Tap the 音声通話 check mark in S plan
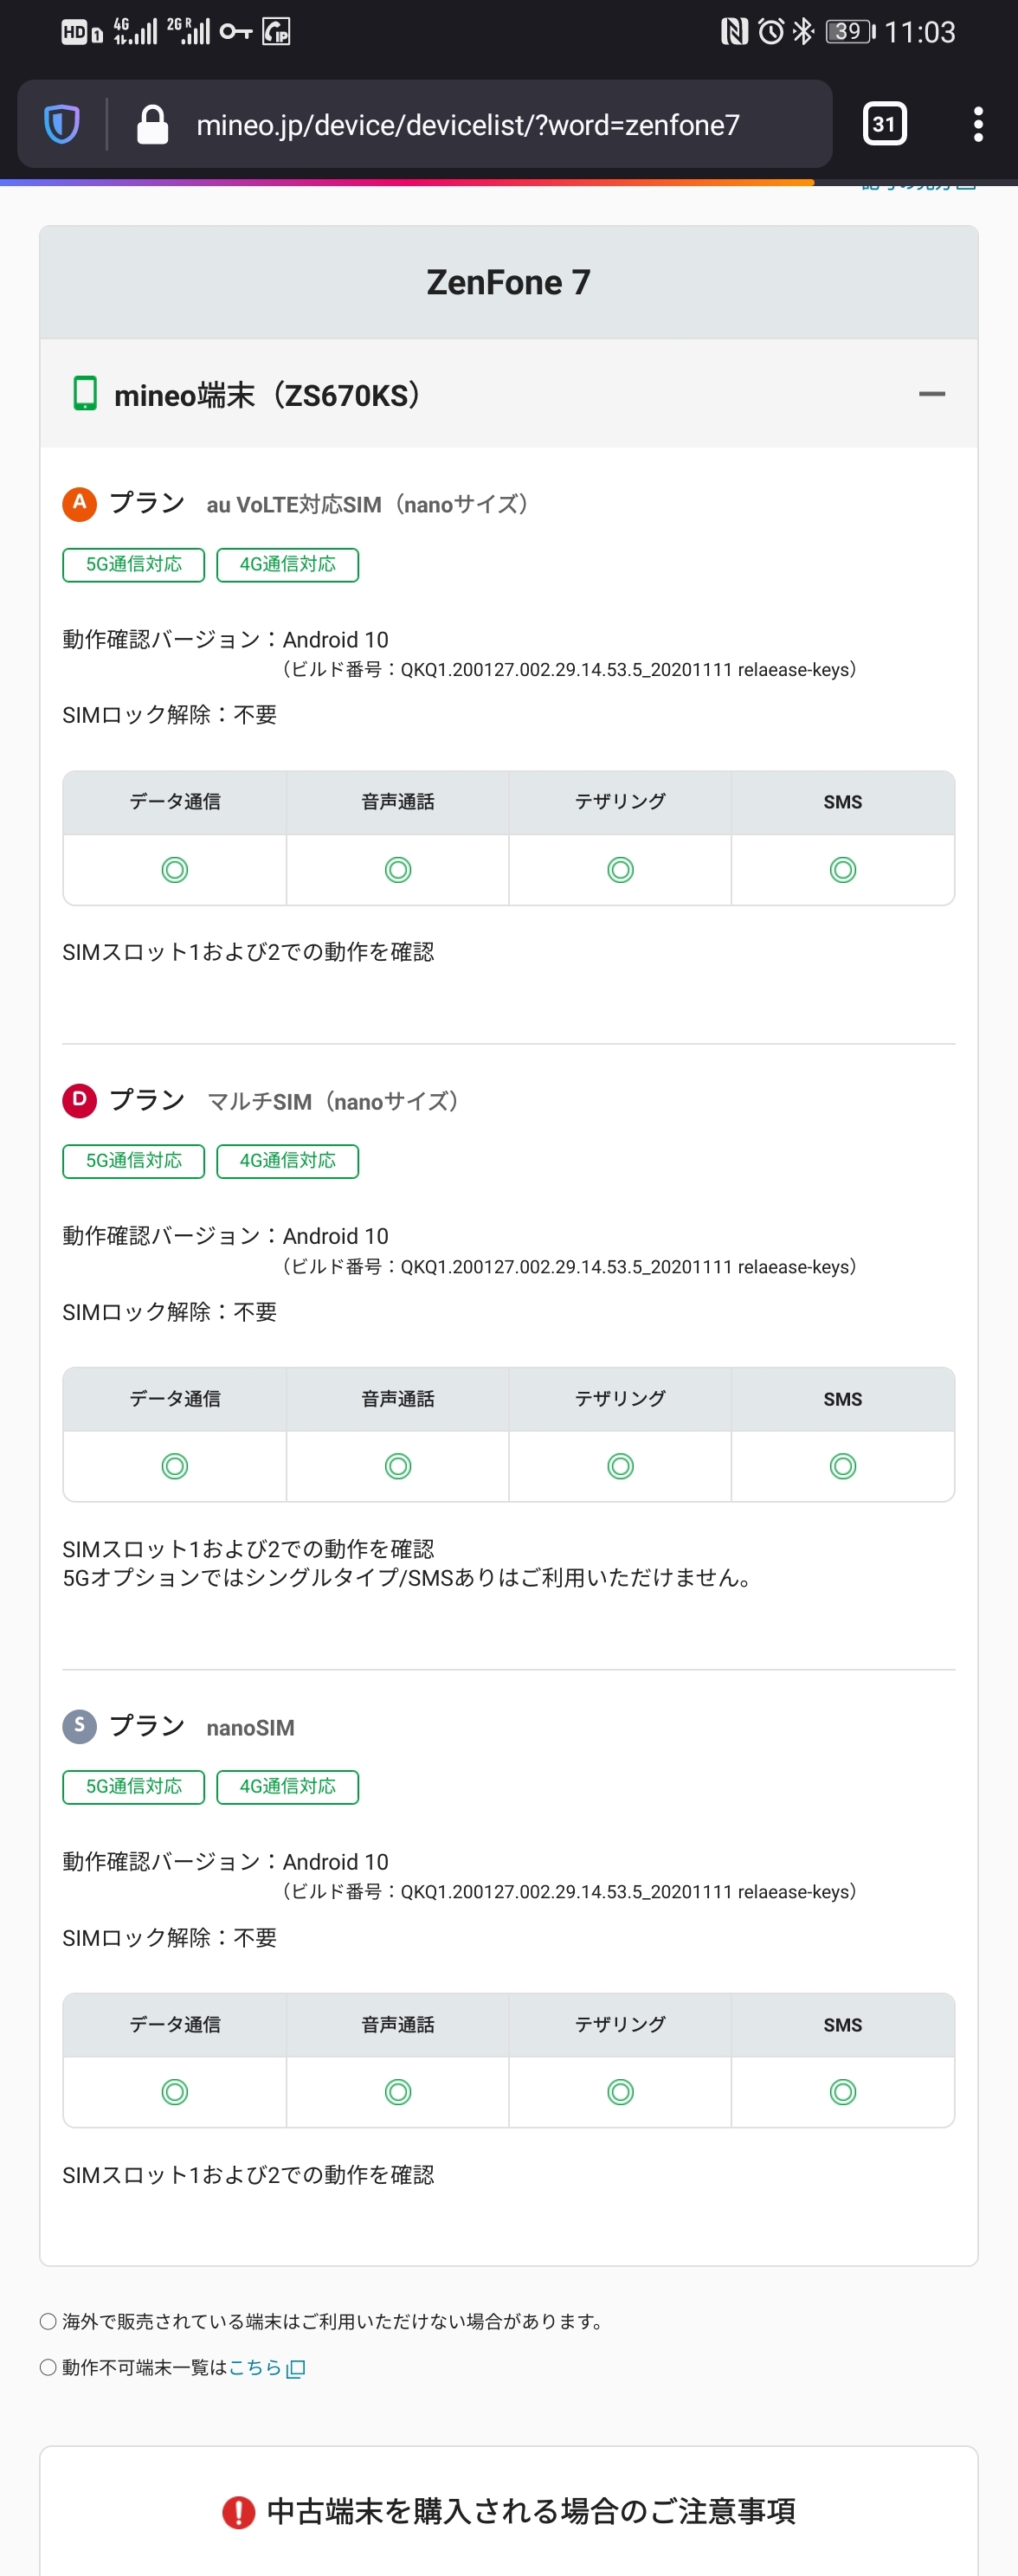 point(398,2092)
